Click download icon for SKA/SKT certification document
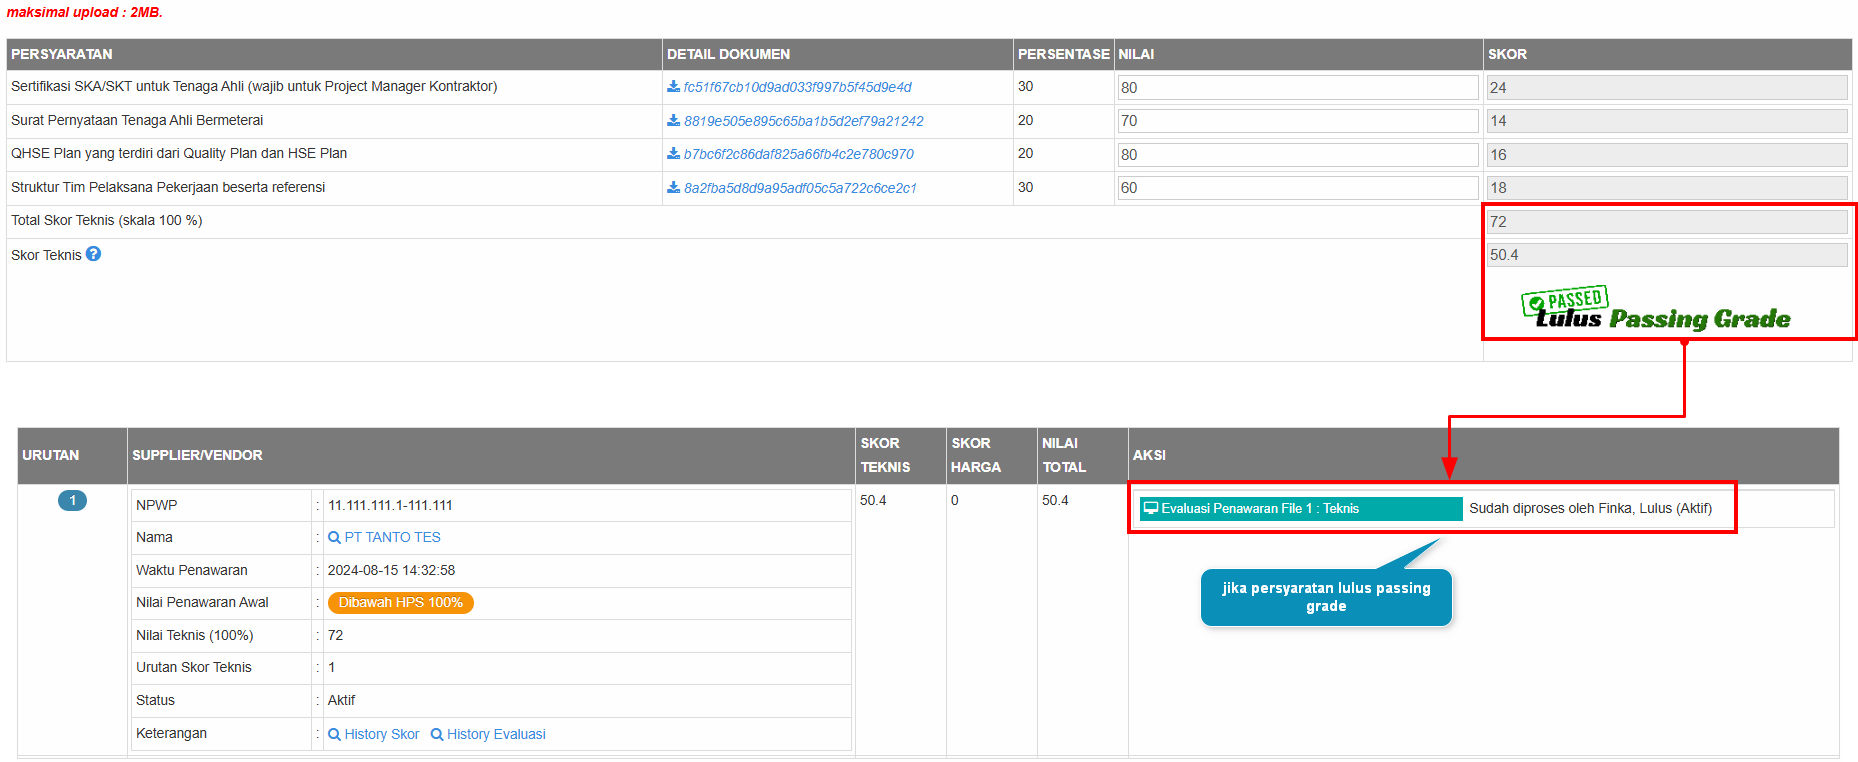Viewport: 1858px width, 762px height. 673,87
